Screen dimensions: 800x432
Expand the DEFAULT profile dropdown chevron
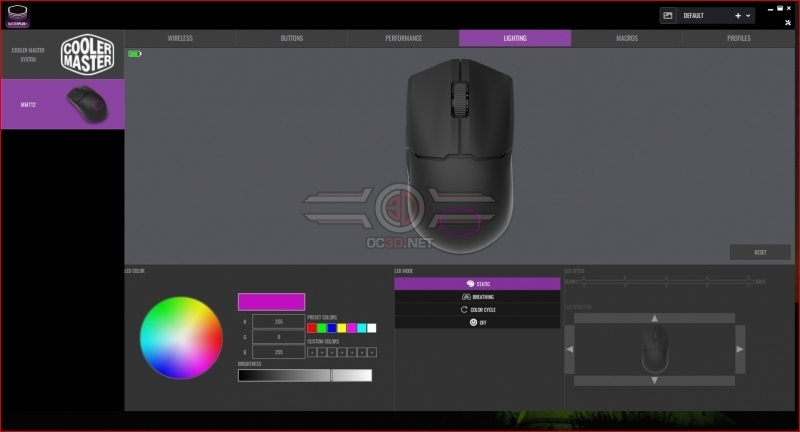(x=748, y=16)
